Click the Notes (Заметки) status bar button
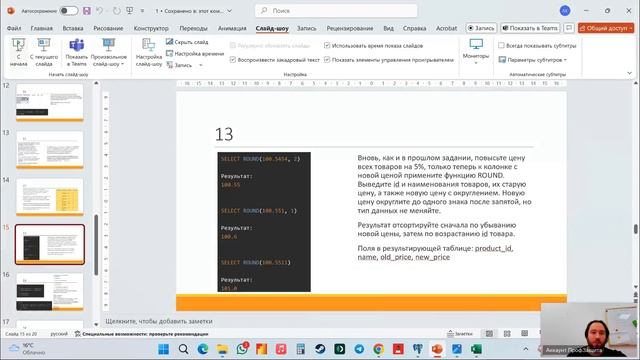Image resolution: width=640 pixels, height=360 pixels. point(460,333)
